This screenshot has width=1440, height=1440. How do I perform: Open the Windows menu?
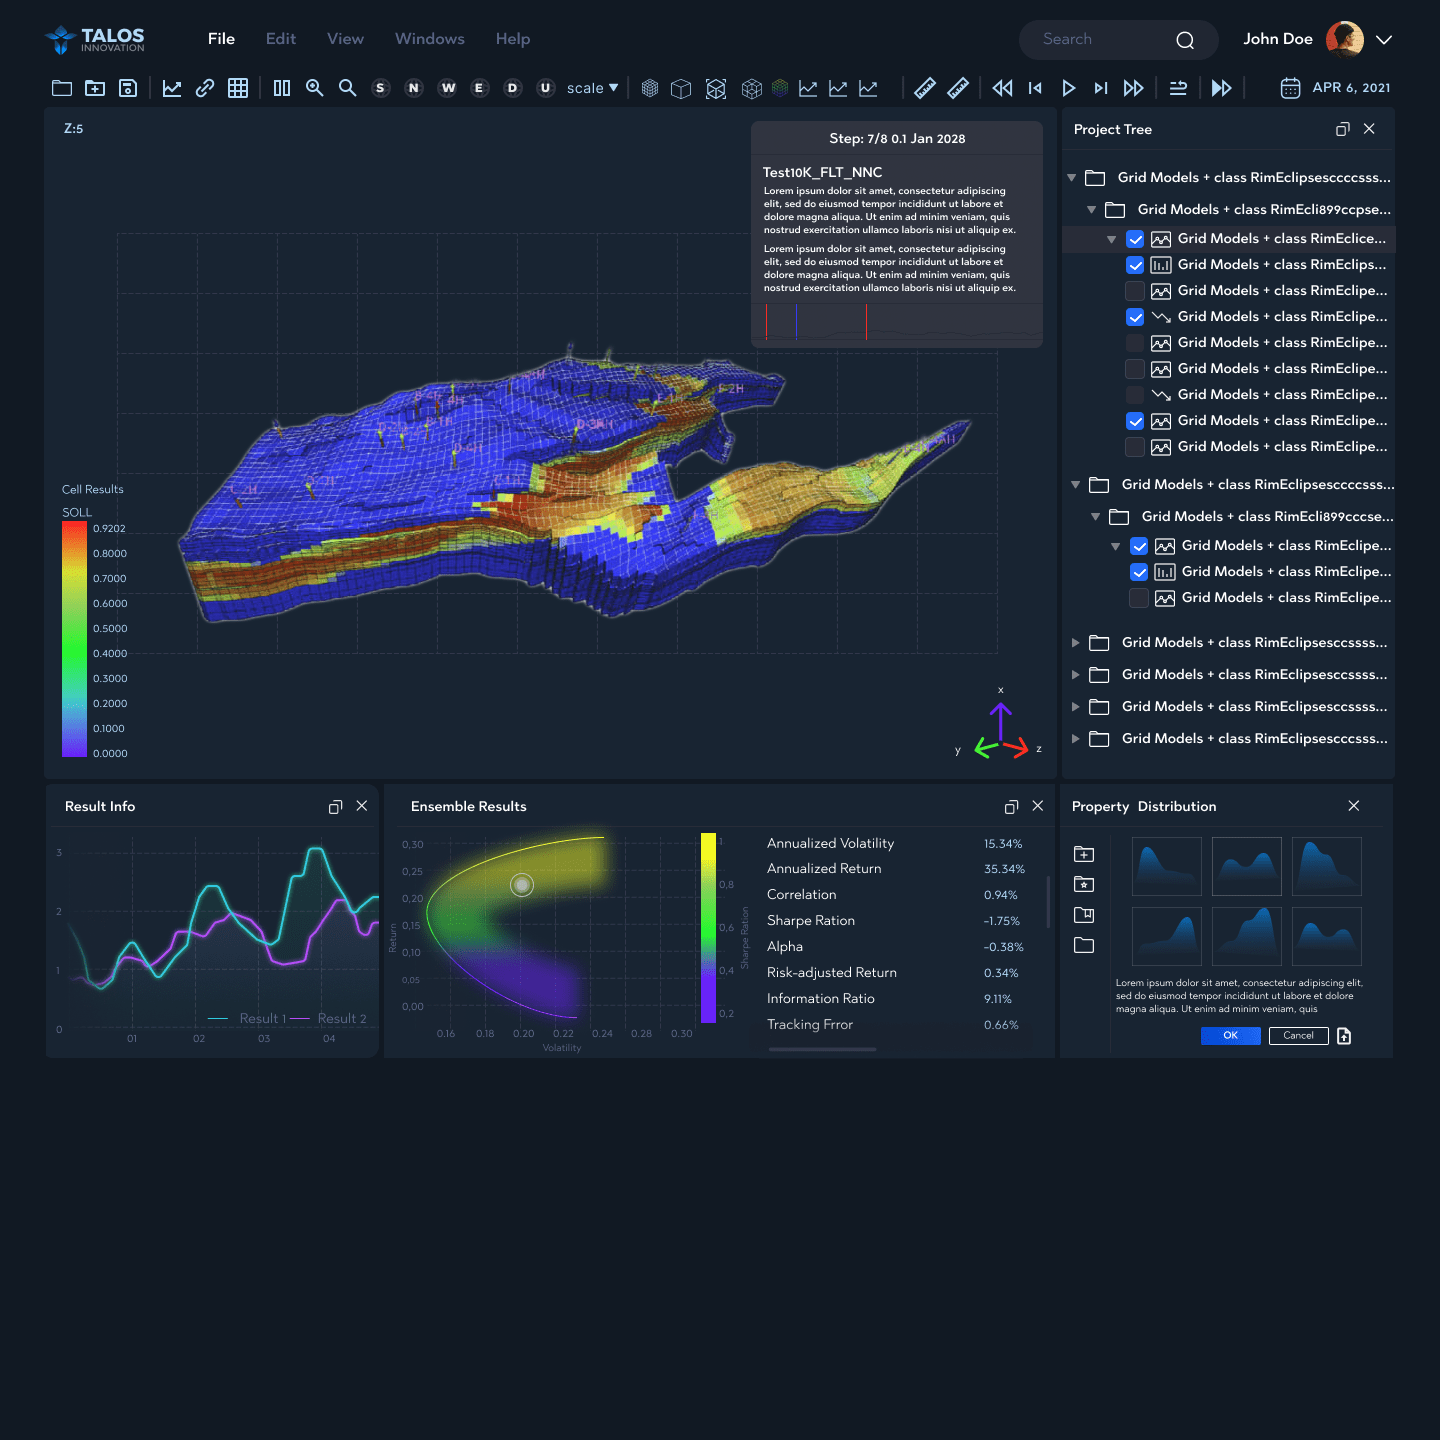point(429,39)
